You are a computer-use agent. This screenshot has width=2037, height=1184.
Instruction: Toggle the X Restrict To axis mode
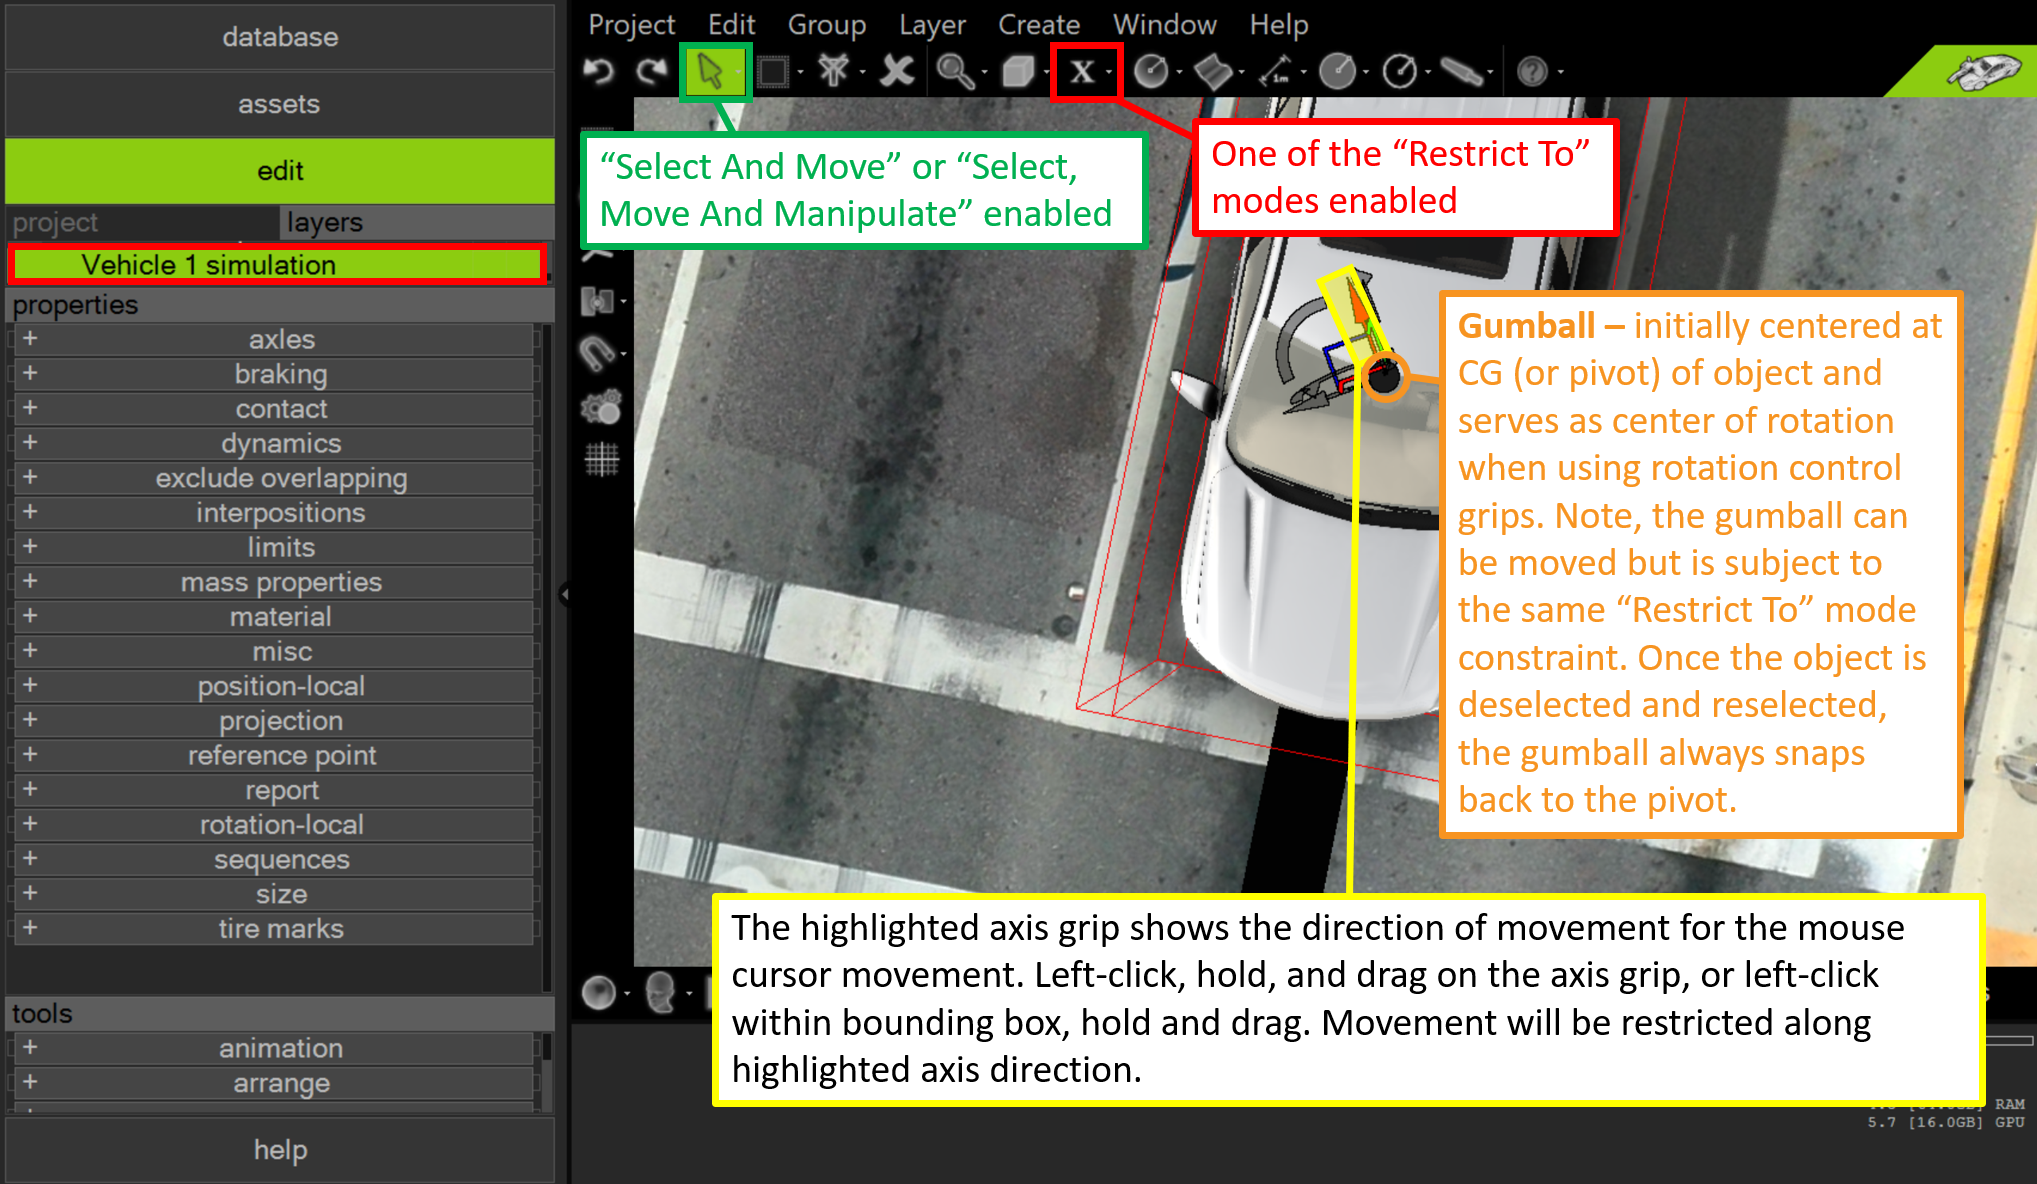point(1081,71)
